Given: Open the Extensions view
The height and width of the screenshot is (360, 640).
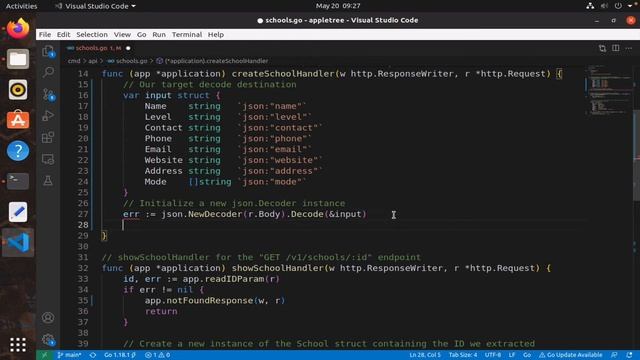Looking at the screenshot, I should (x=48, y=137).
